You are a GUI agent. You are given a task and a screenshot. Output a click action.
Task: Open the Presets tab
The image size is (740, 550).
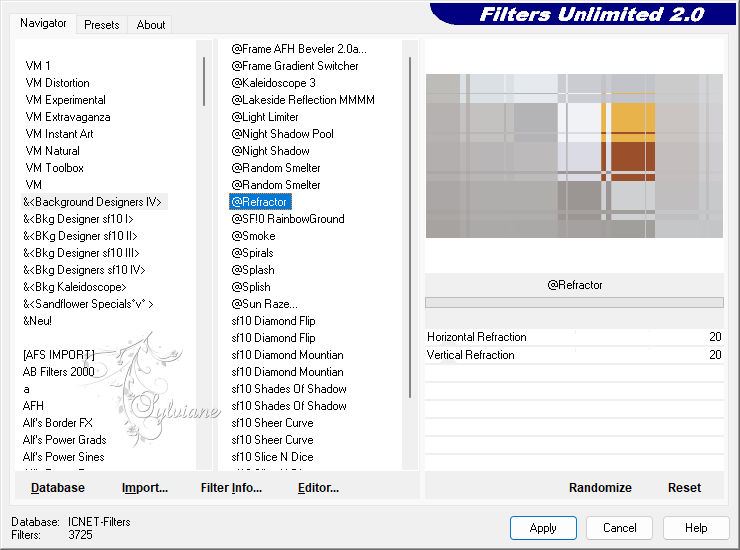101,25
